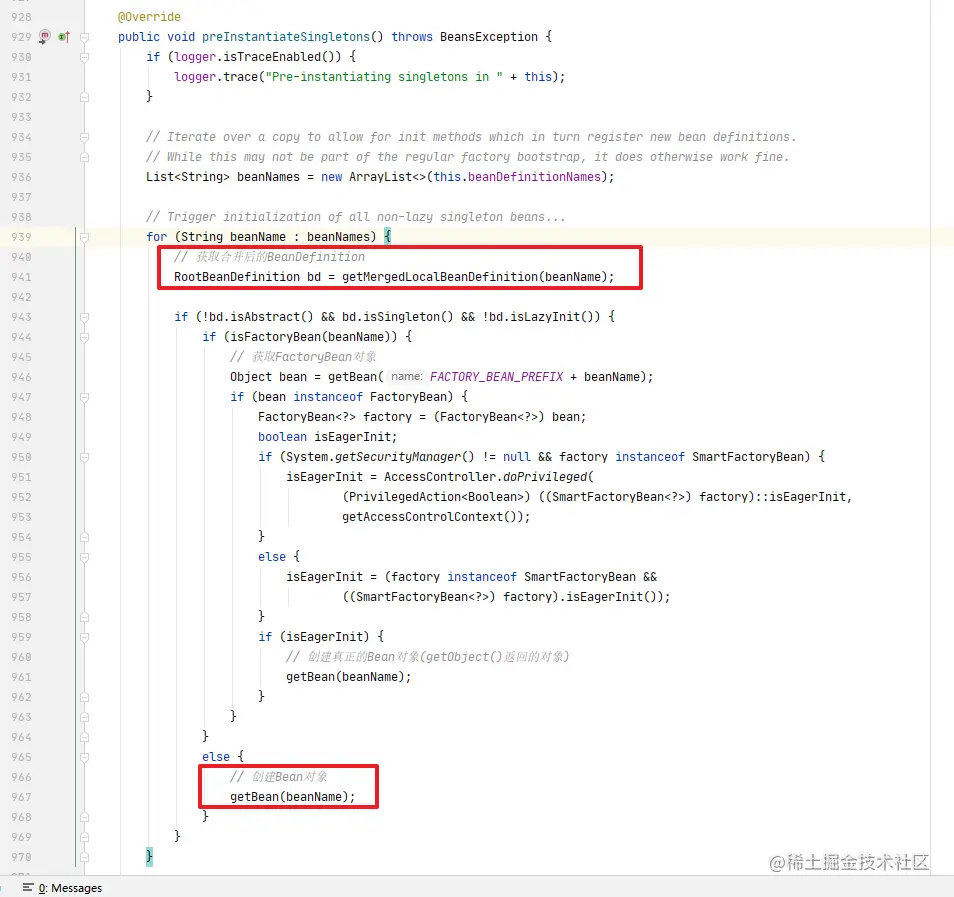Collapse the for loop fold marker at line 939
Image resolution: width=954 pixels, height=897 pixels.
85,237
